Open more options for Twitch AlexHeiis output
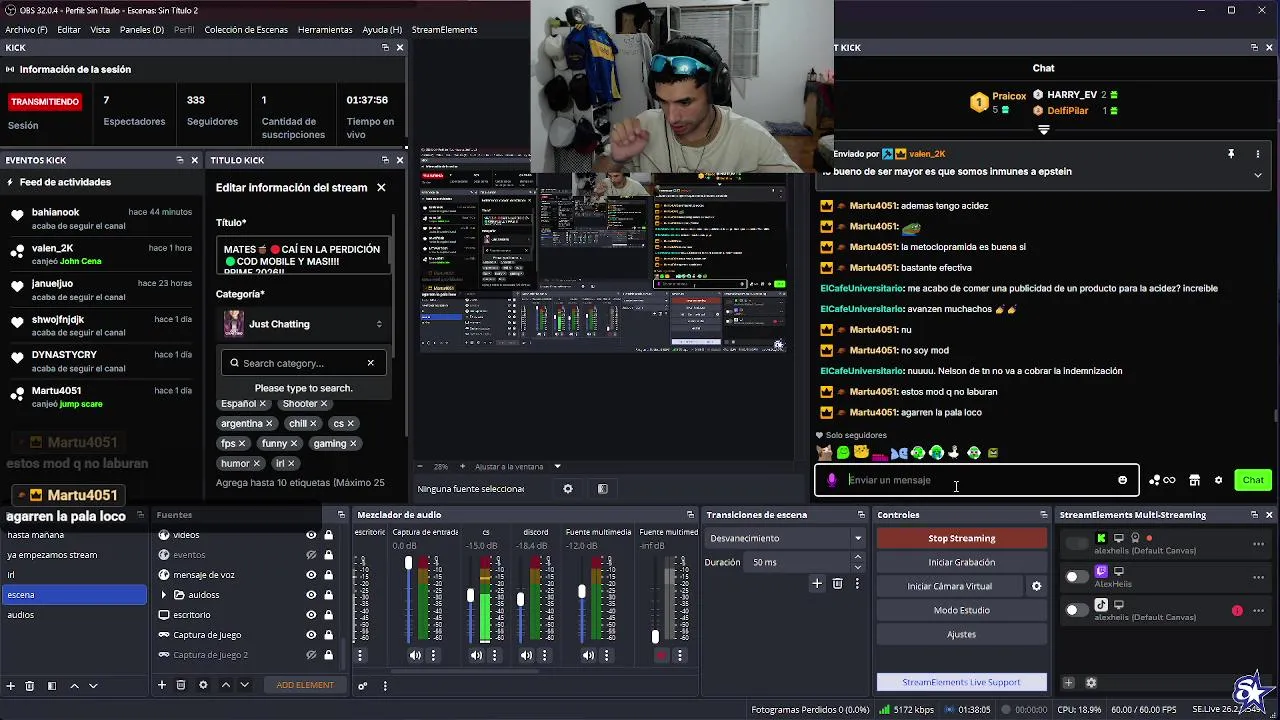The image size is (1280, 720). pyautogui.click(x=1258, y=577)
